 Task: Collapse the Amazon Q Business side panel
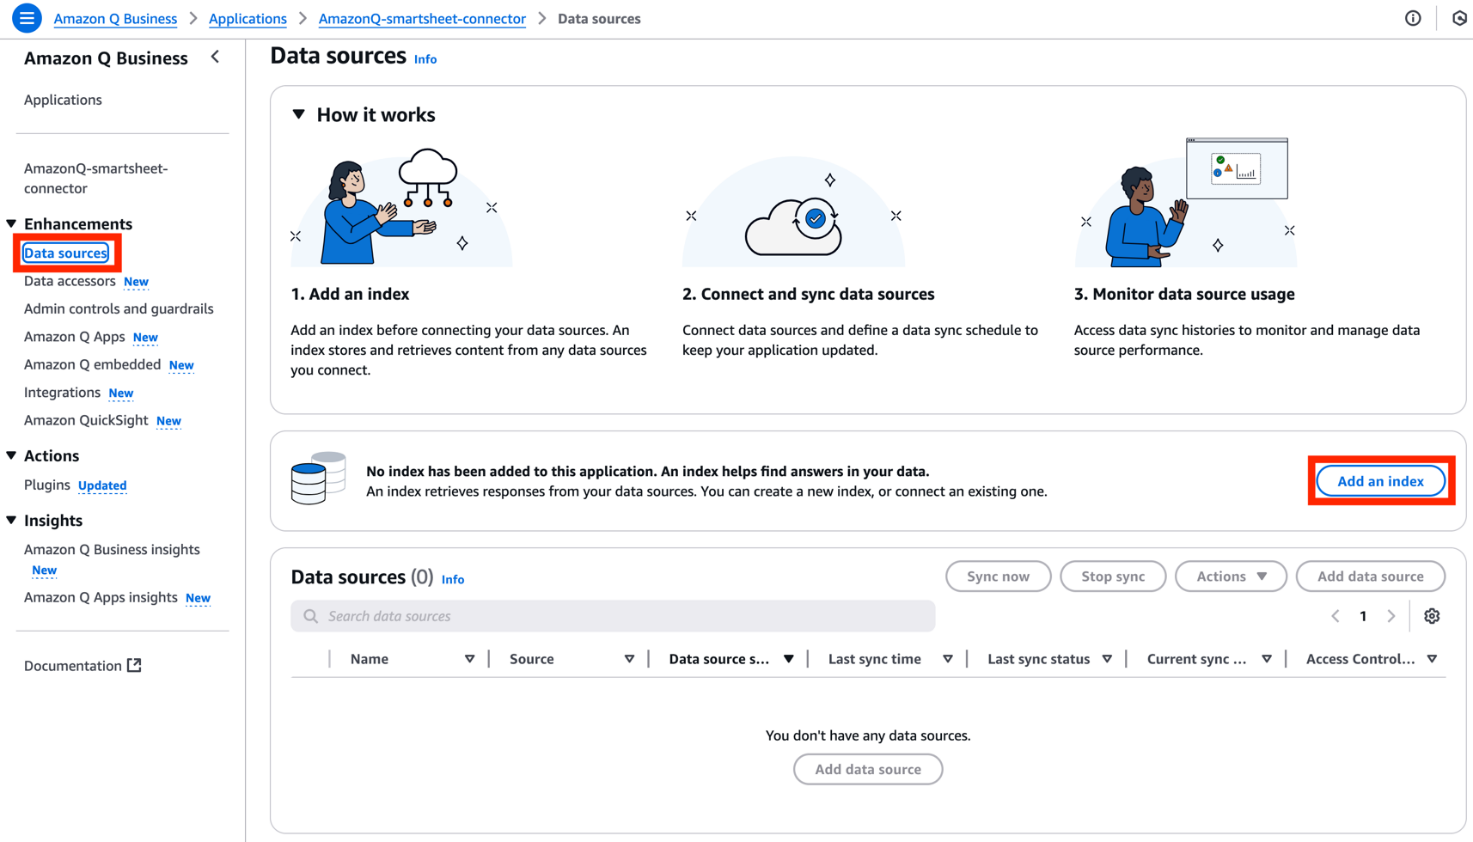pos(215,57)
